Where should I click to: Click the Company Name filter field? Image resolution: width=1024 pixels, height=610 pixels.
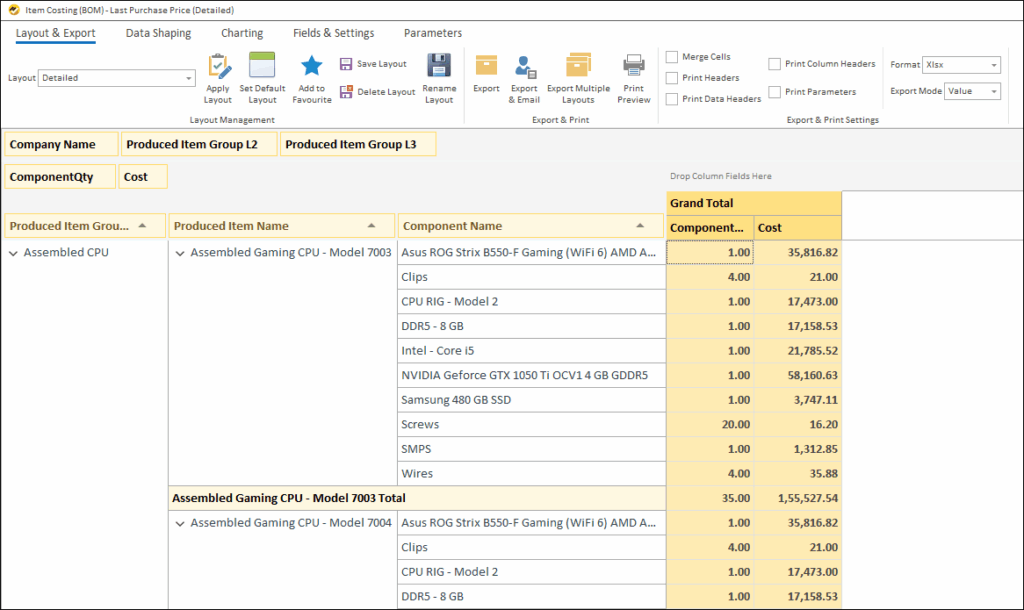pos(61,145)
